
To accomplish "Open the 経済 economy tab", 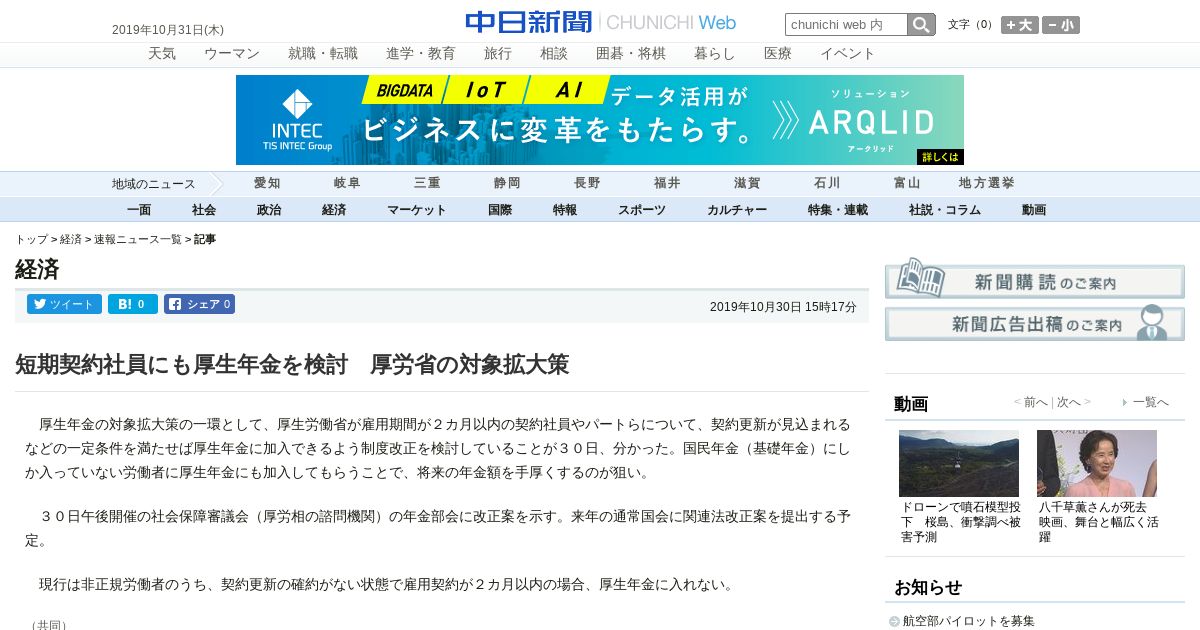I will (334, 210).
